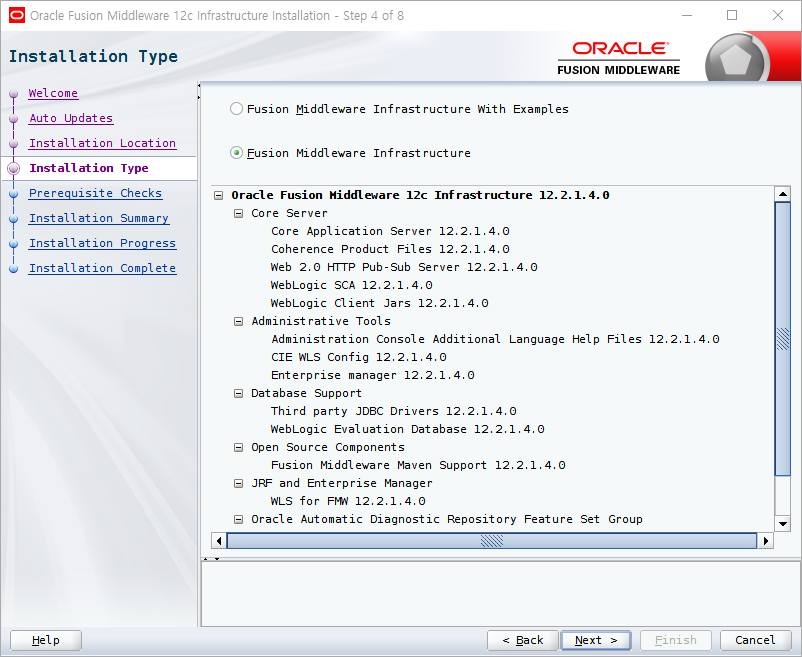This screenshot has width=802, height=657.
Task: Click the Installation Type current step marker
Action: click(14, 169)
